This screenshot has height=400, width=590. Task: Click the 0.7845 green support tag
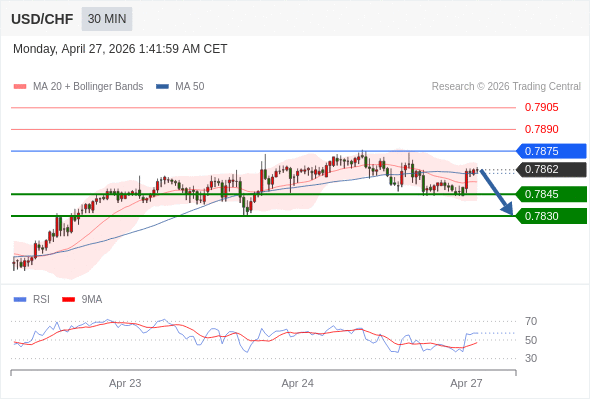pyautogui.click(x=551, y=194)
